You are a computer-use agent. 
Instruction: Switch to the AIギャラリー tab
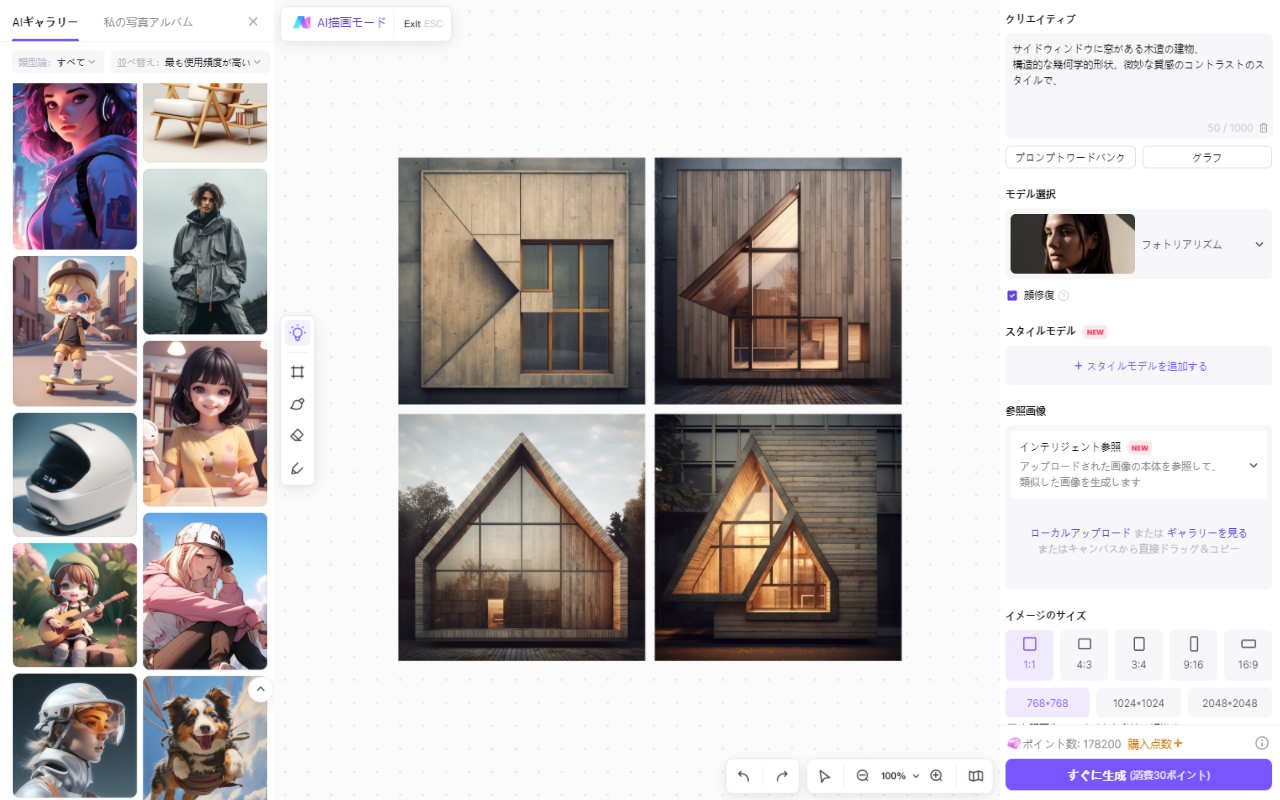[45, 22]
